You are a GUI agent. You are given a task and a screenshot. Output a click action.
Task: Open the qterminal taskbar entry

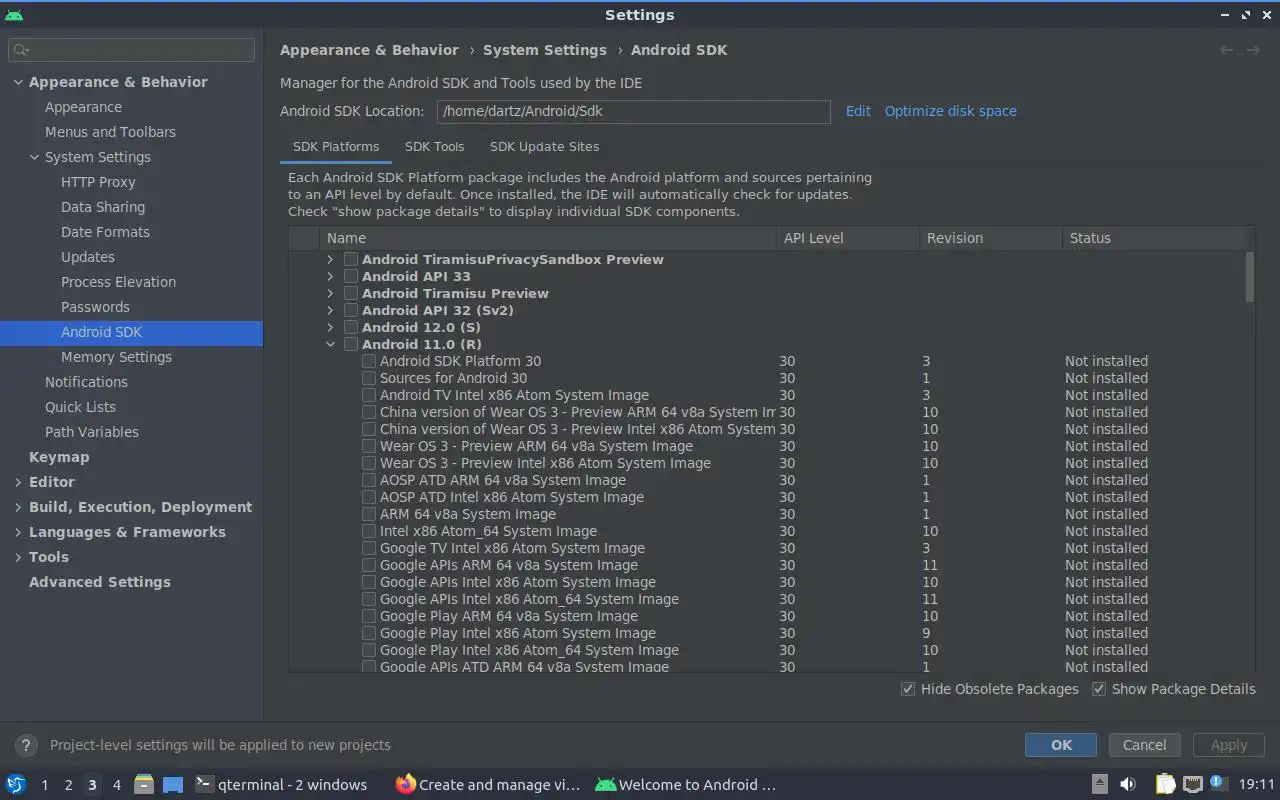[281, 784]
